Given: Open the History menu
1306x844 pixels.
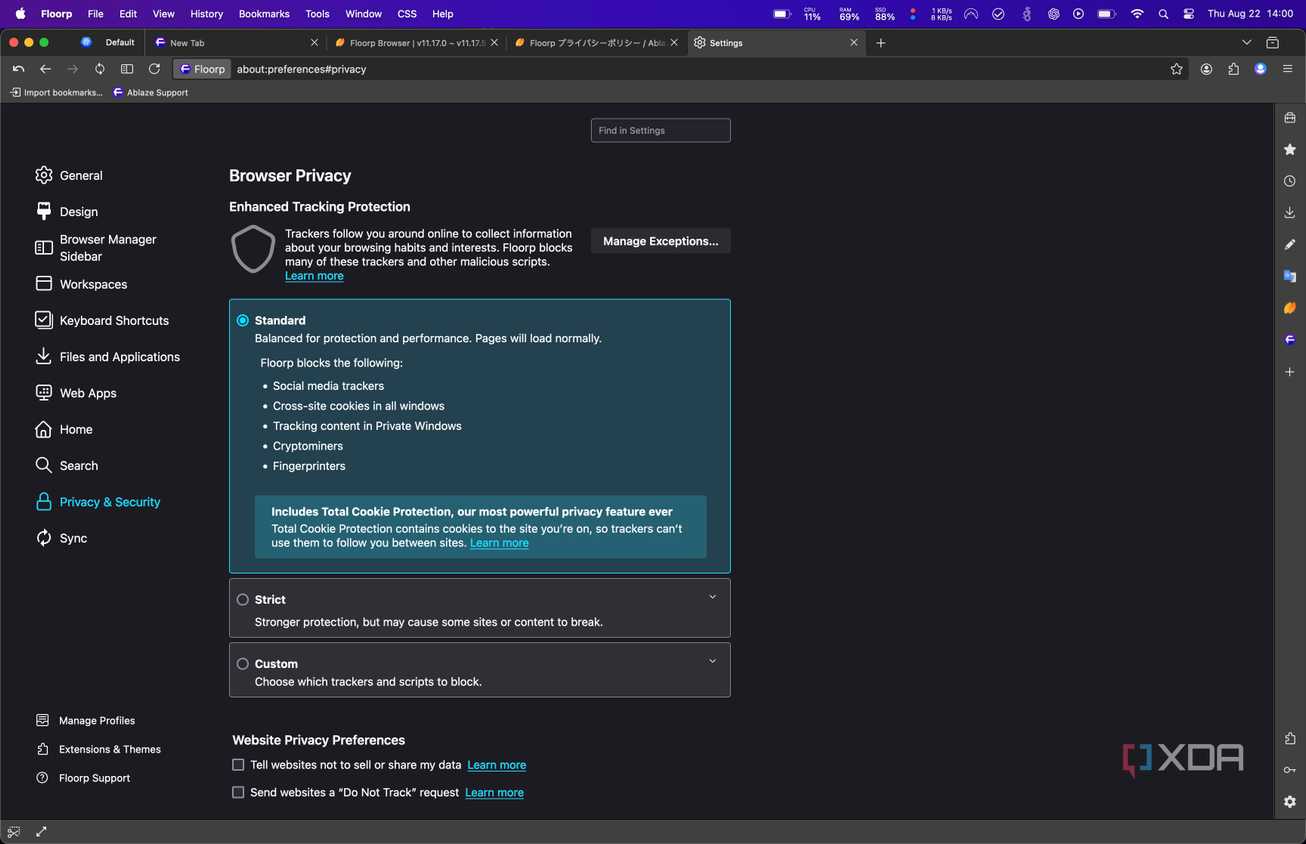Looking at the screenshot, I should [207, 14].
